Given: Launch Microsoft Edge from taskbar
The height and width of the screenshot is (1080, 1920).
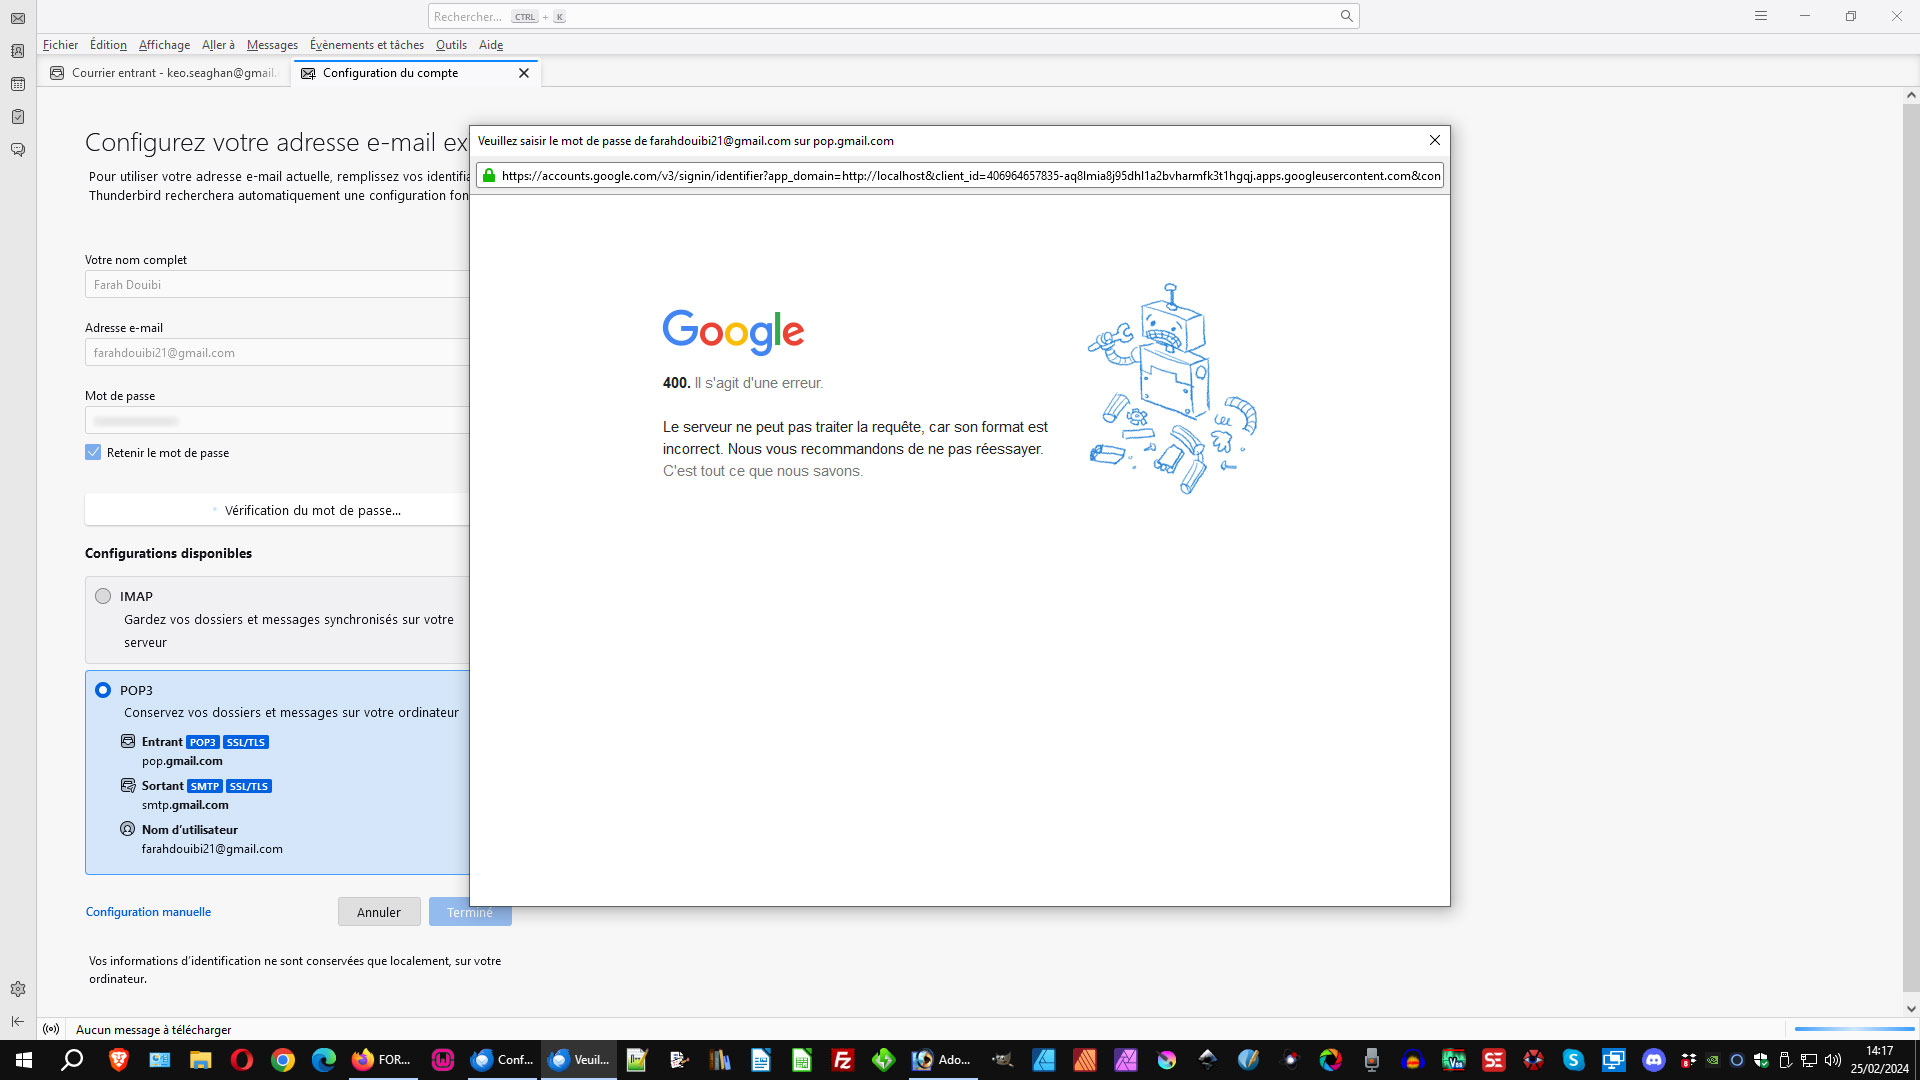Looking at the screenshot, I should (x=324, y=1060).
